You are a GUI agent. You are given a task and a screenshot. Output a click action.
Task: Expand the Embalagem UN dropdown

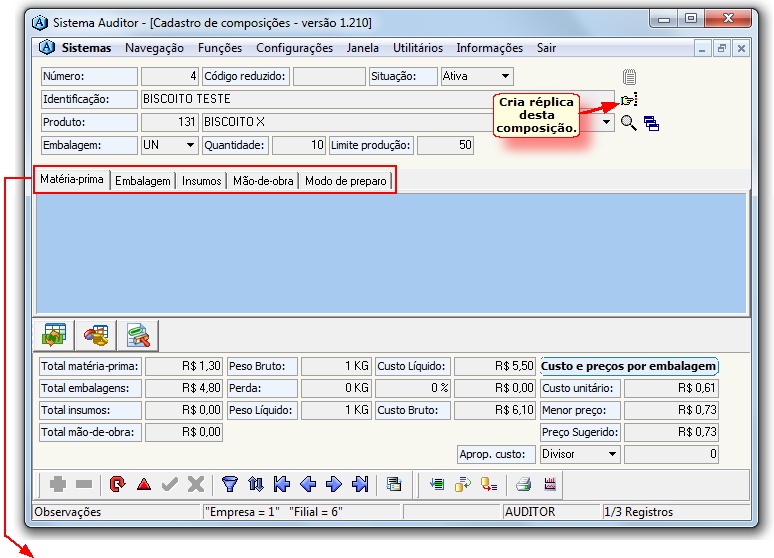click(x=190, y=145)
